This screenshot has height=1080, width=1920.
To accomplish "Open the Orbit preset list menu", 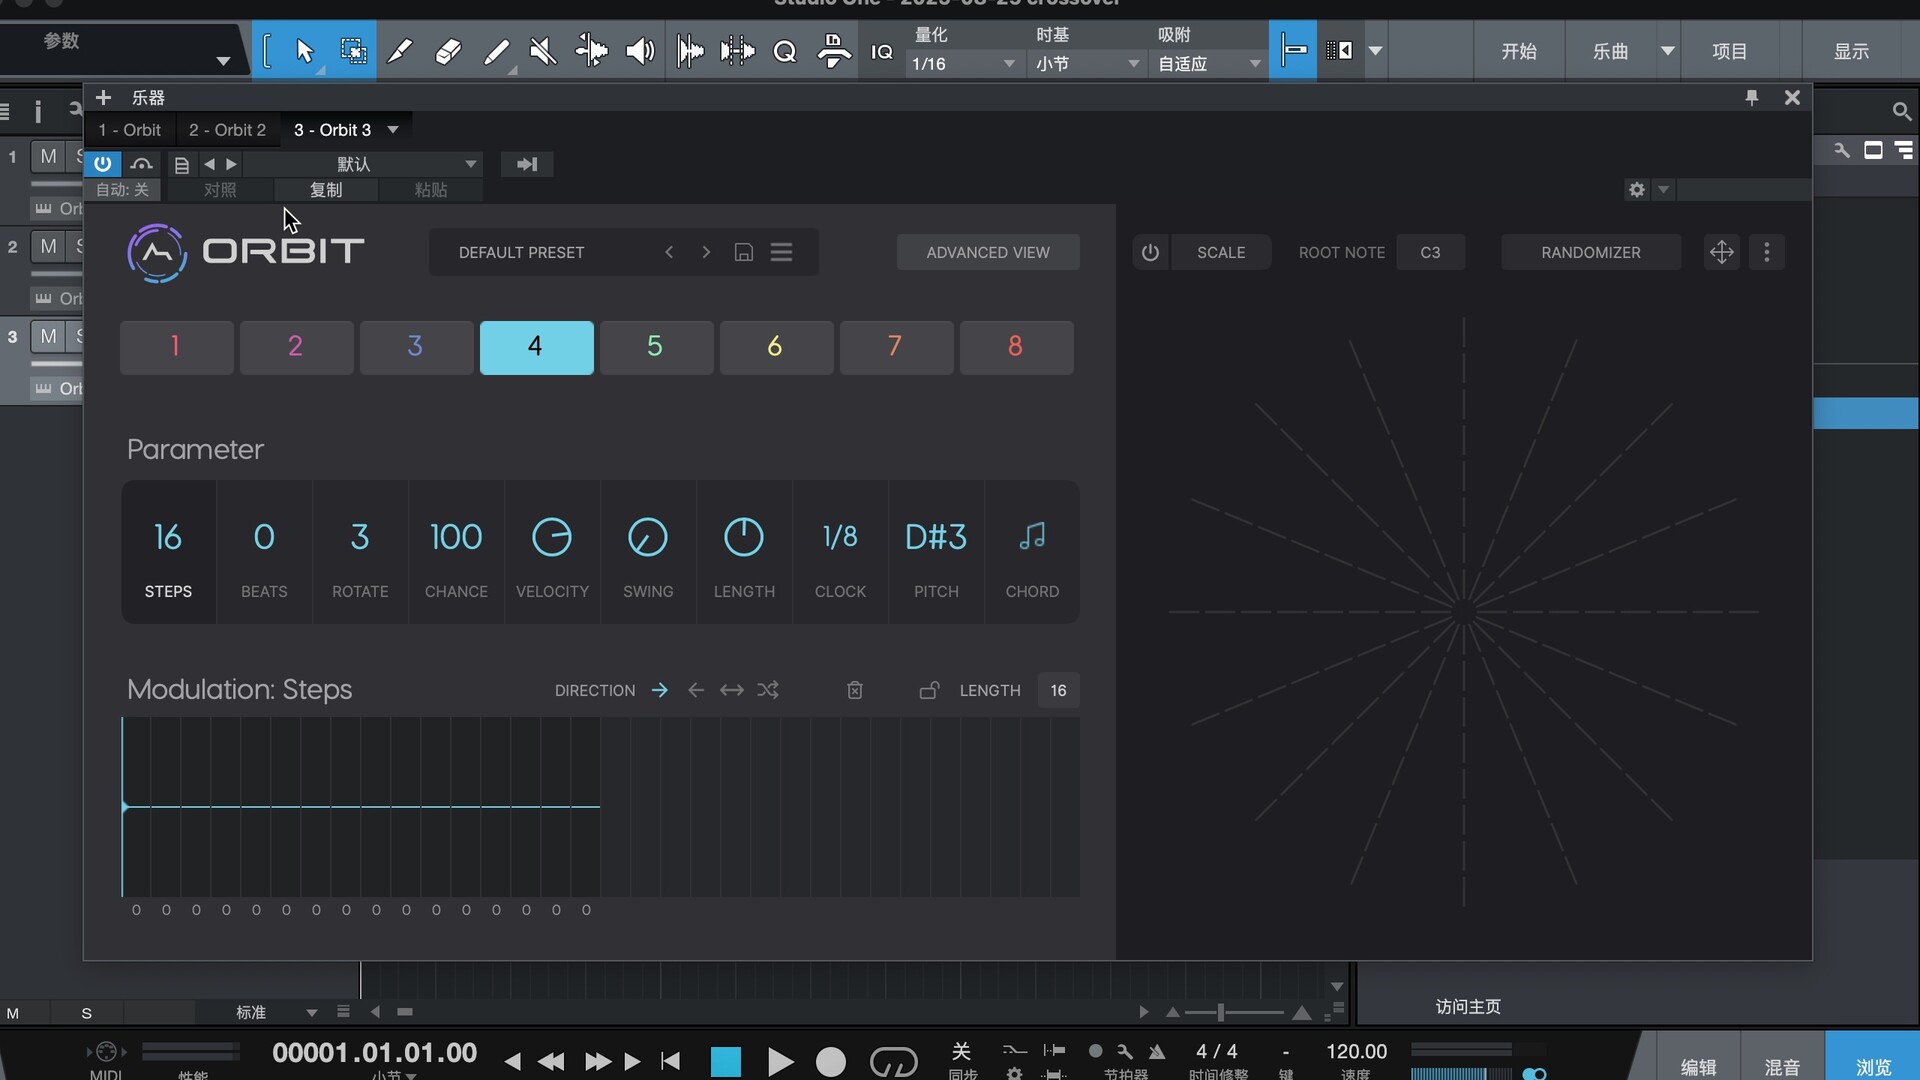I will tap(782, 252).
